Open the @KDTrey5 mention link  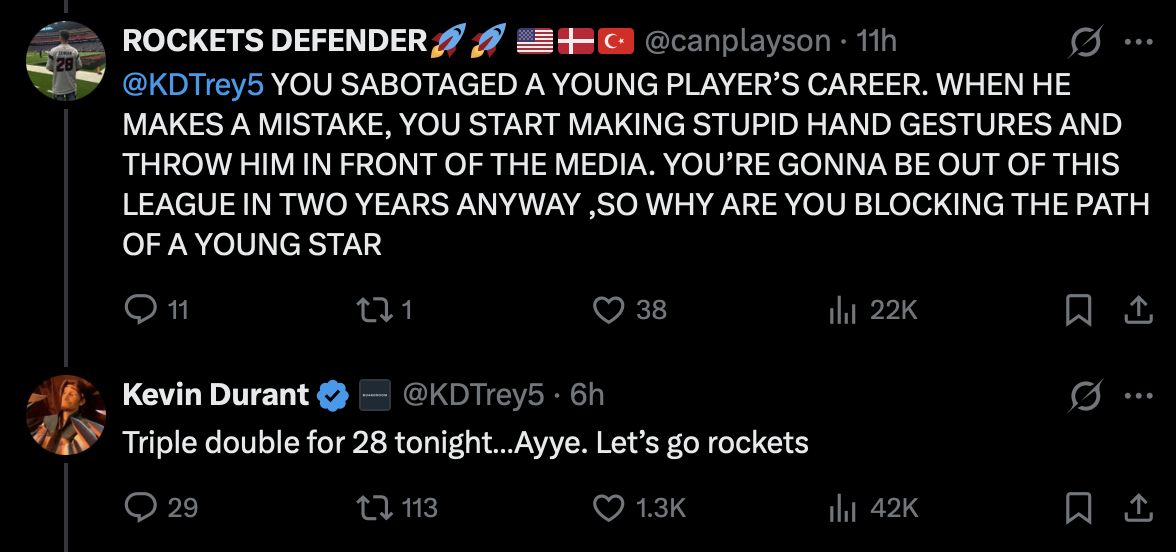pyautogui.click(x=193, y=86)
